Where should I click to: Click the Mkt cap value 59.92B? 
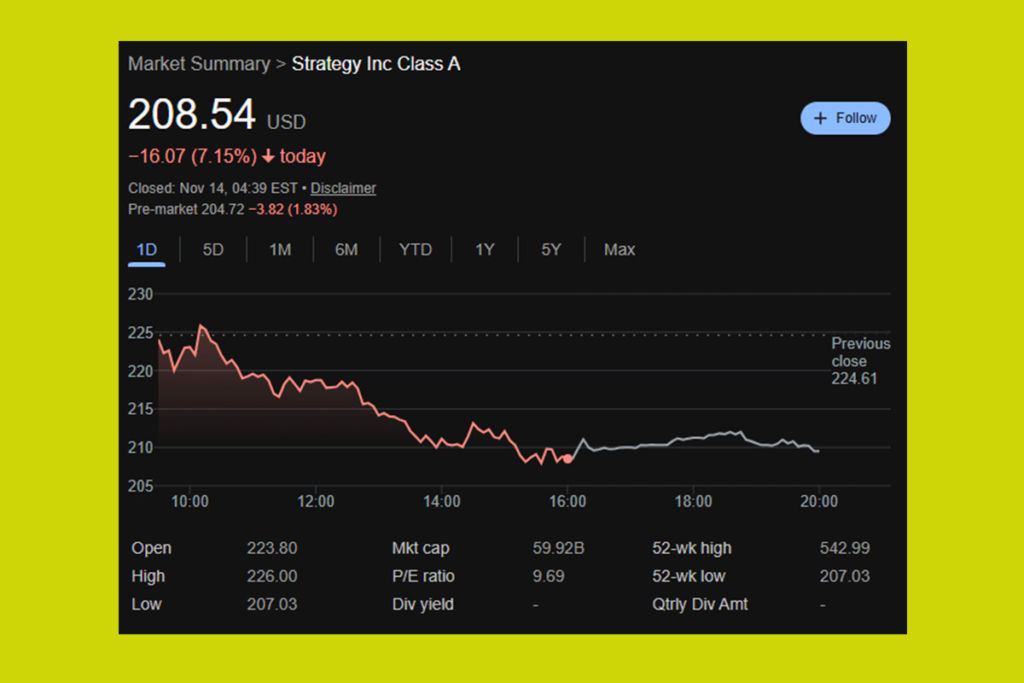point(560,548)
